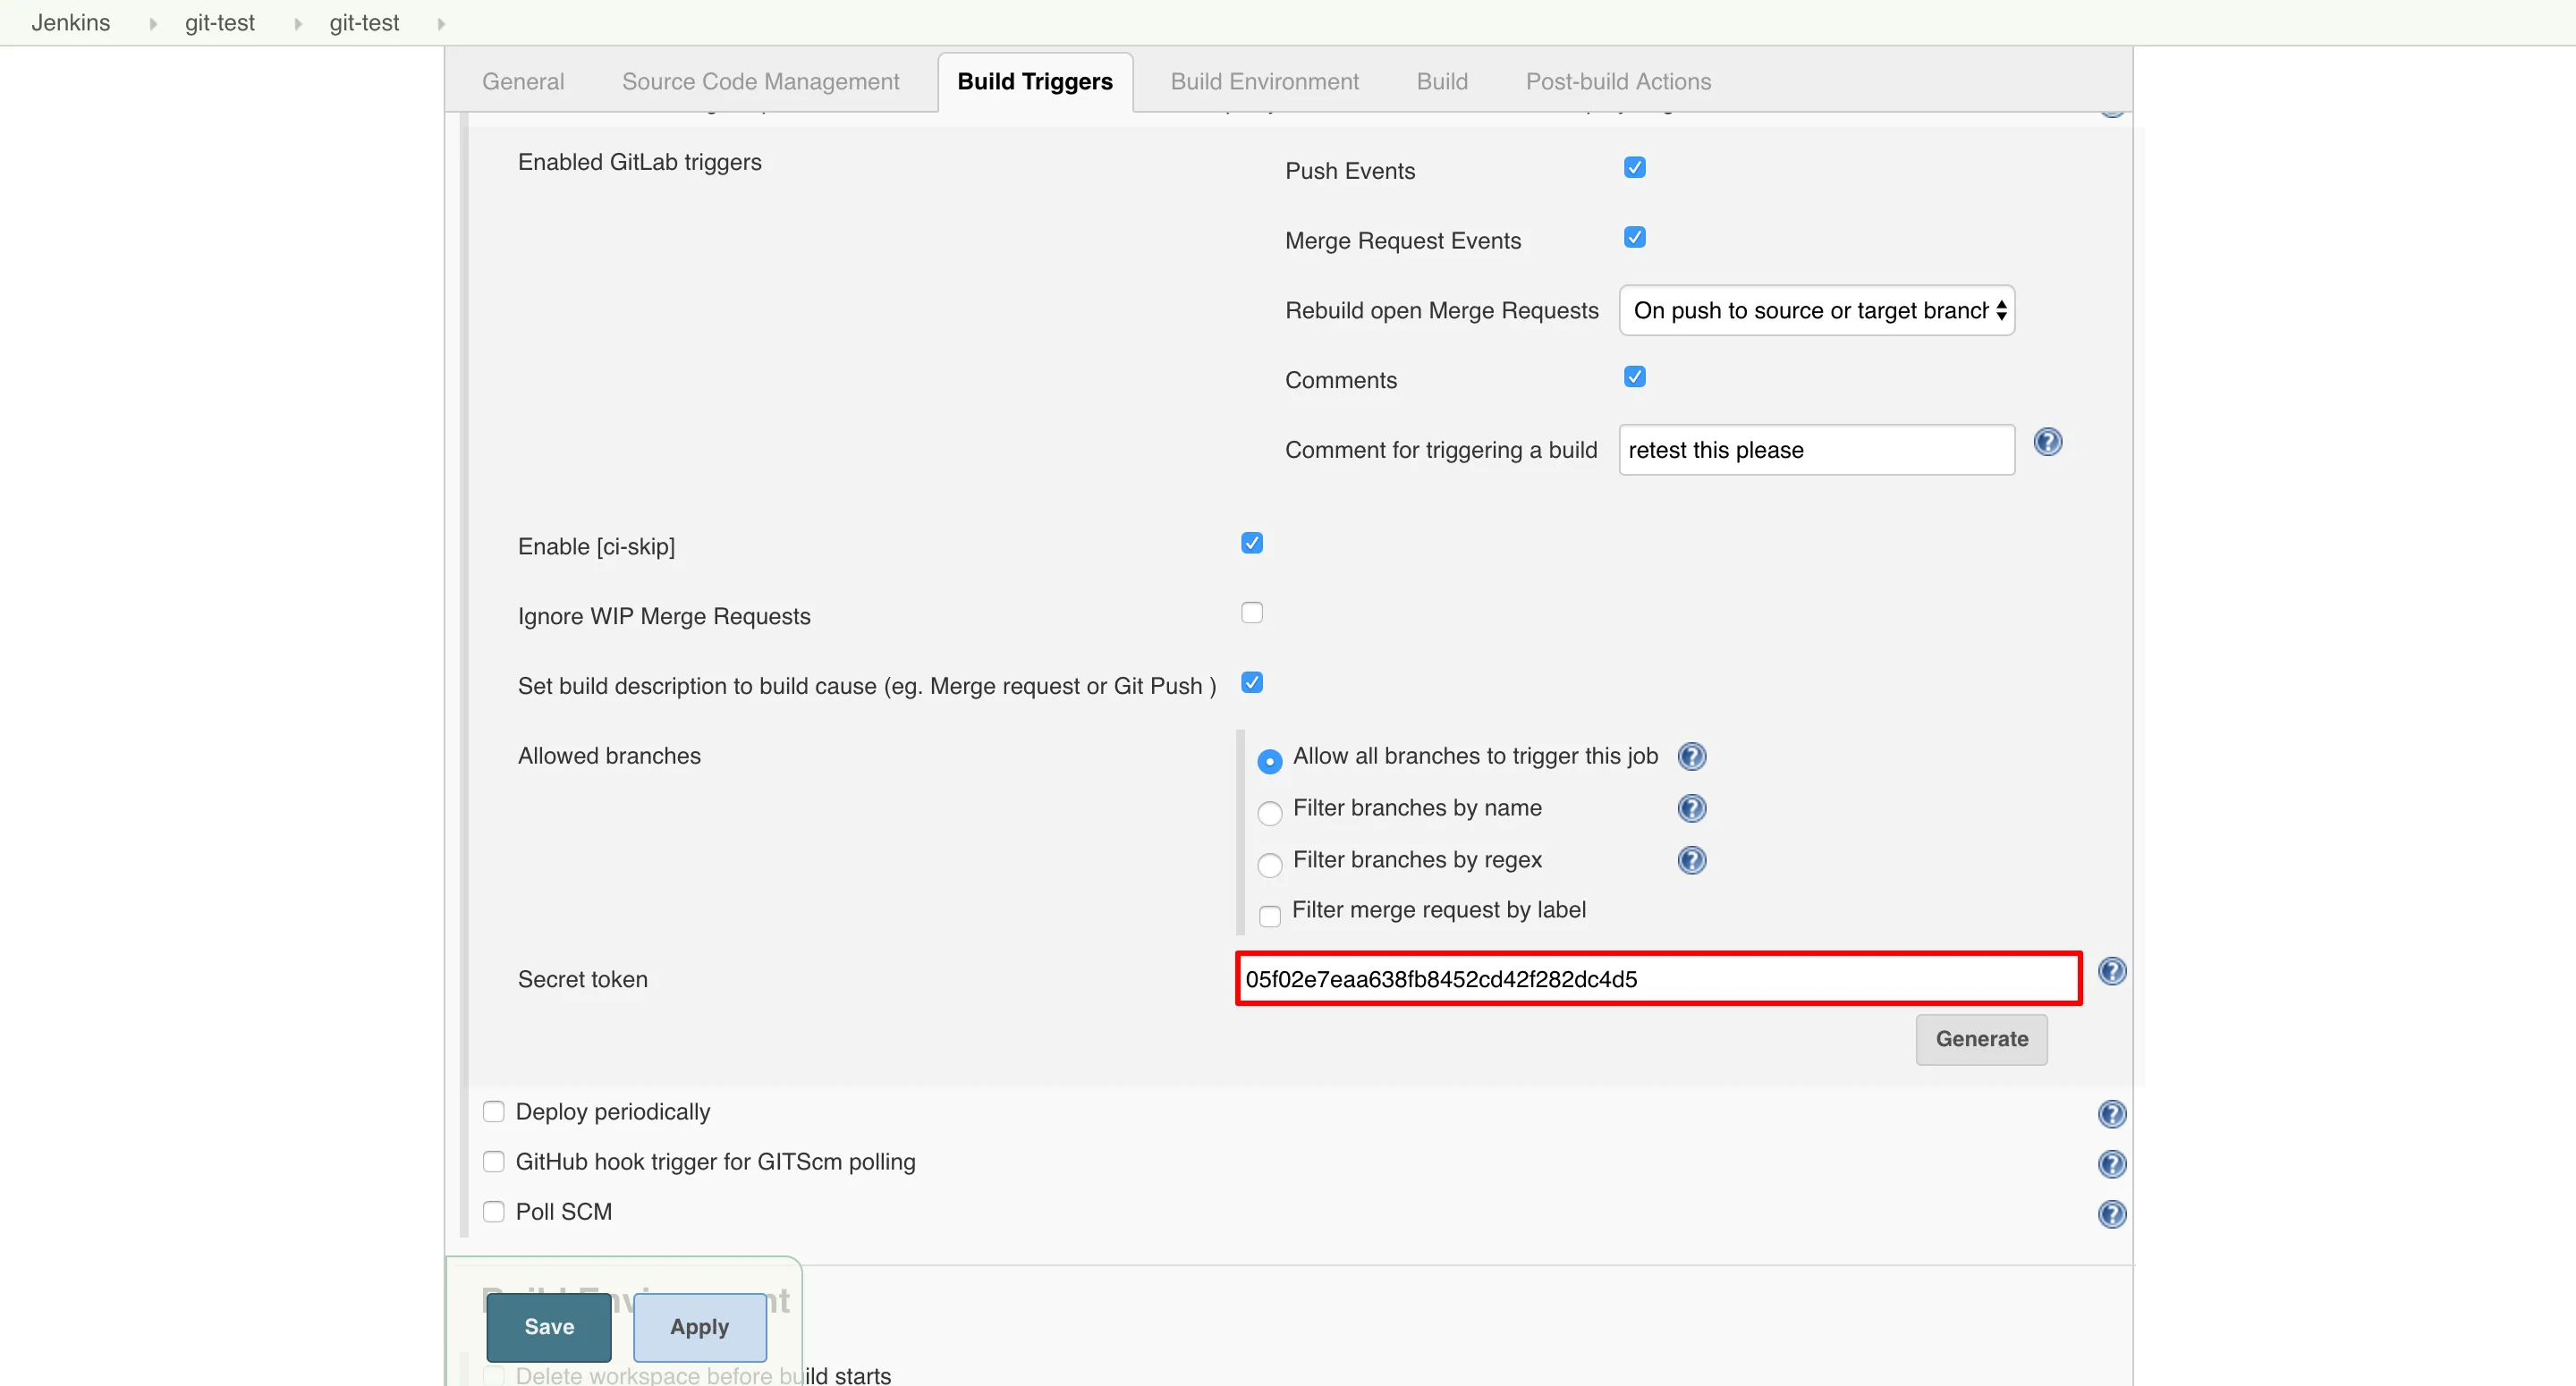Click the Save button
The width and height of the screenshot is (2576, 1386).
point(549,1327)
